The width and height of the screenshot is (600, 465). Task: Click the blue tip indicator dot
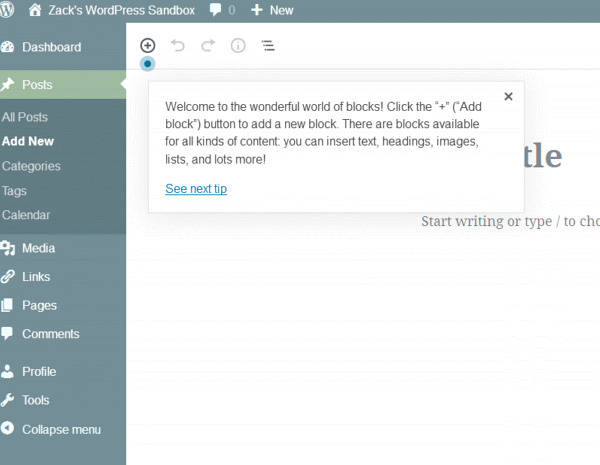148,64
